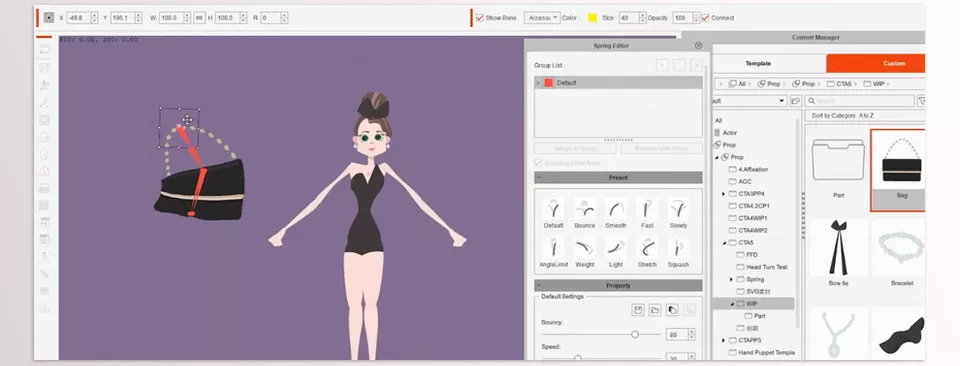Viewport: 960px width, 366px height.
Task: Click the yellow bone Color swatch
Action: (592, 18)
